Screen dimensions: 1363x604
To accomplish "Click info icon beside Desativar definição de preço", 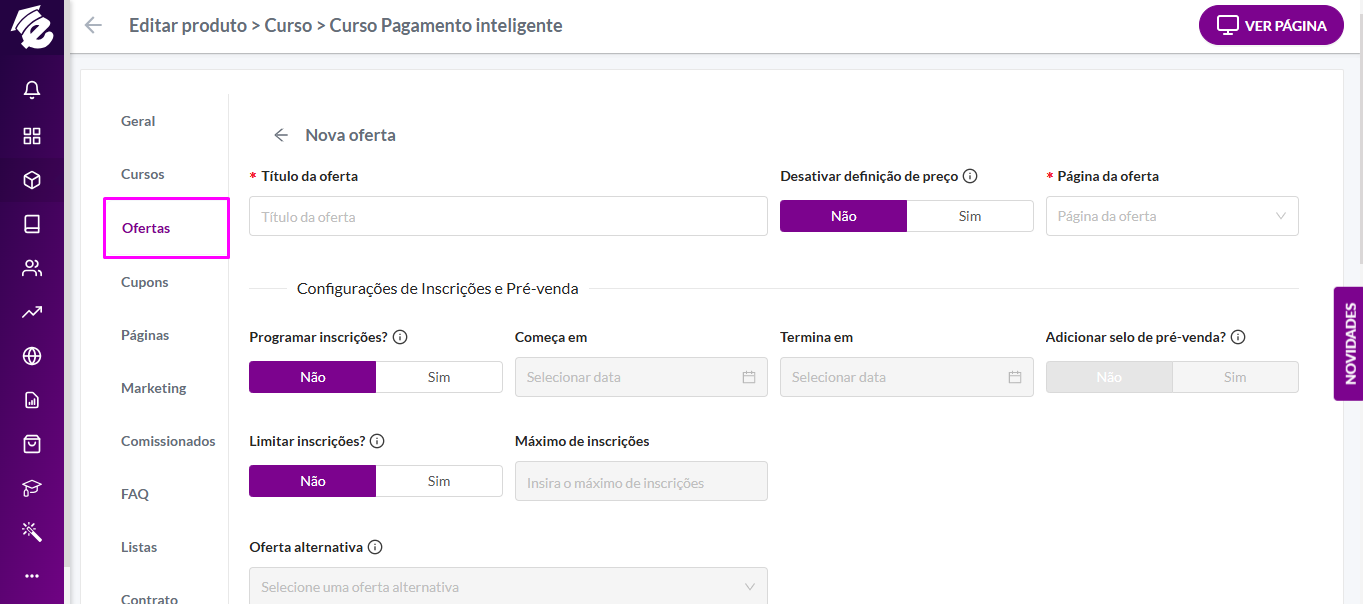I will 970,176.
